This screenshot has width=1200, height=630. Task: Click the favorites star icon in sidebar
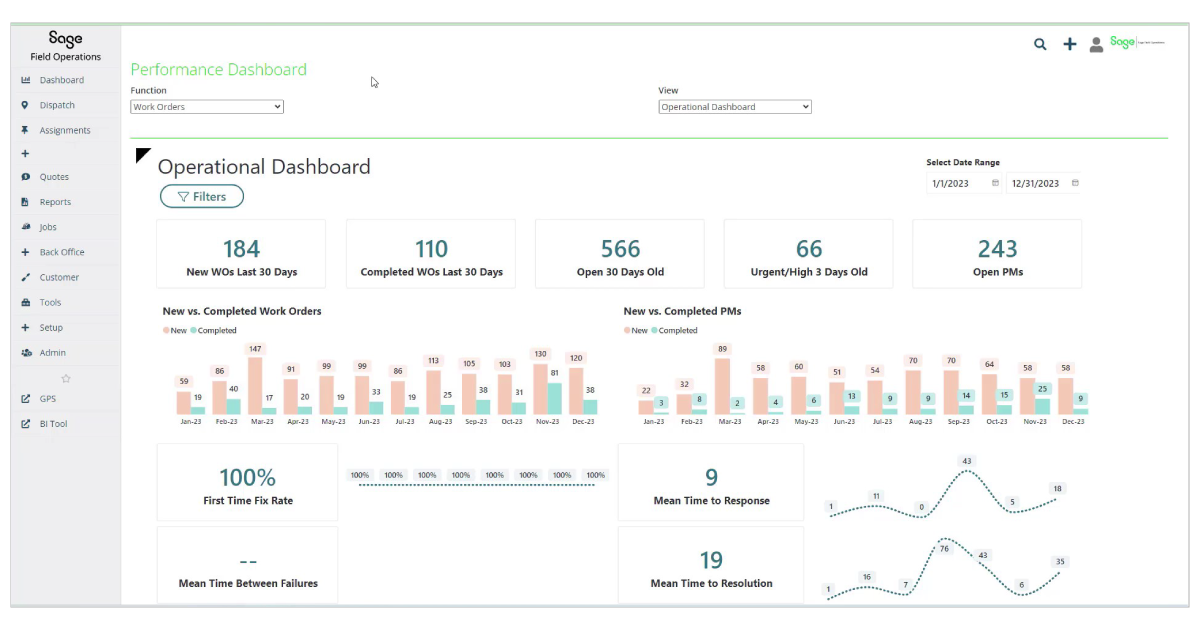pyautogui.click(x=66, y=378)
